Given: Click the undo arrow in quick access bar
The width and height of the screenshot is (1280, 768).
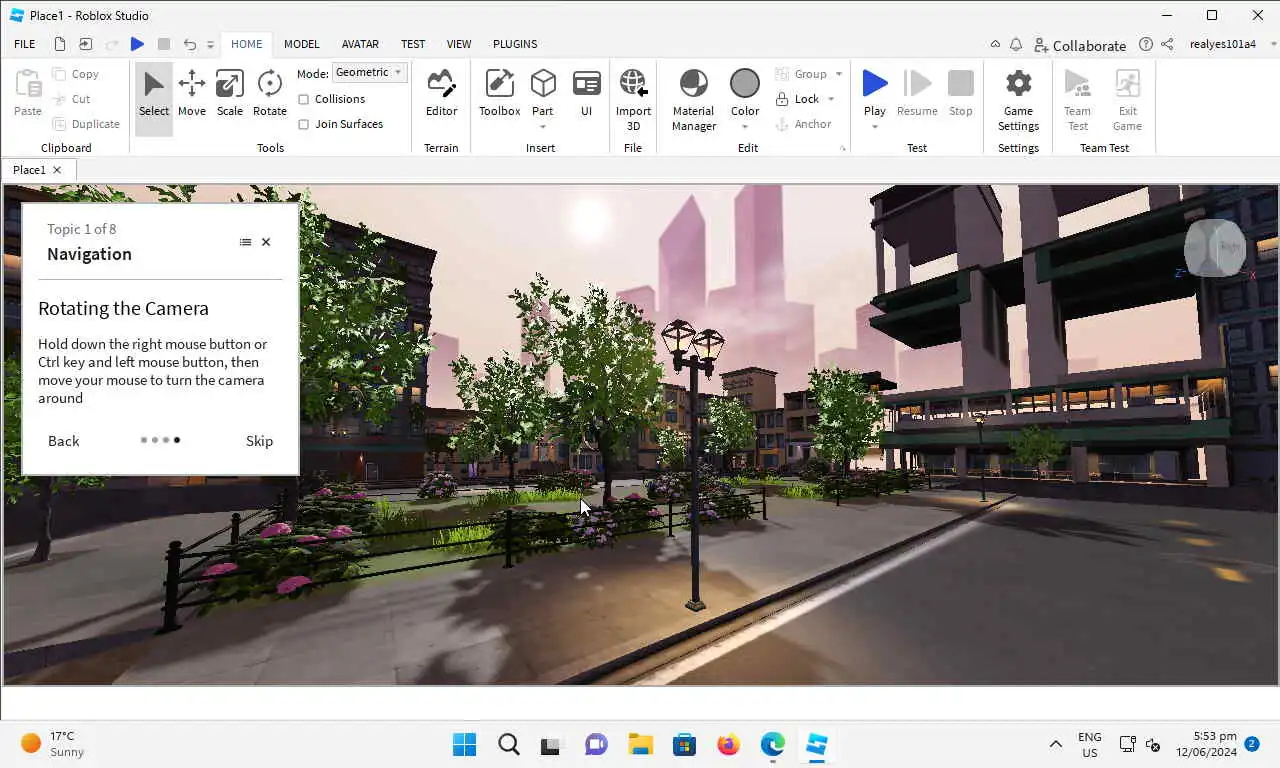Looking at the screenshot, I should click(190, 44).
